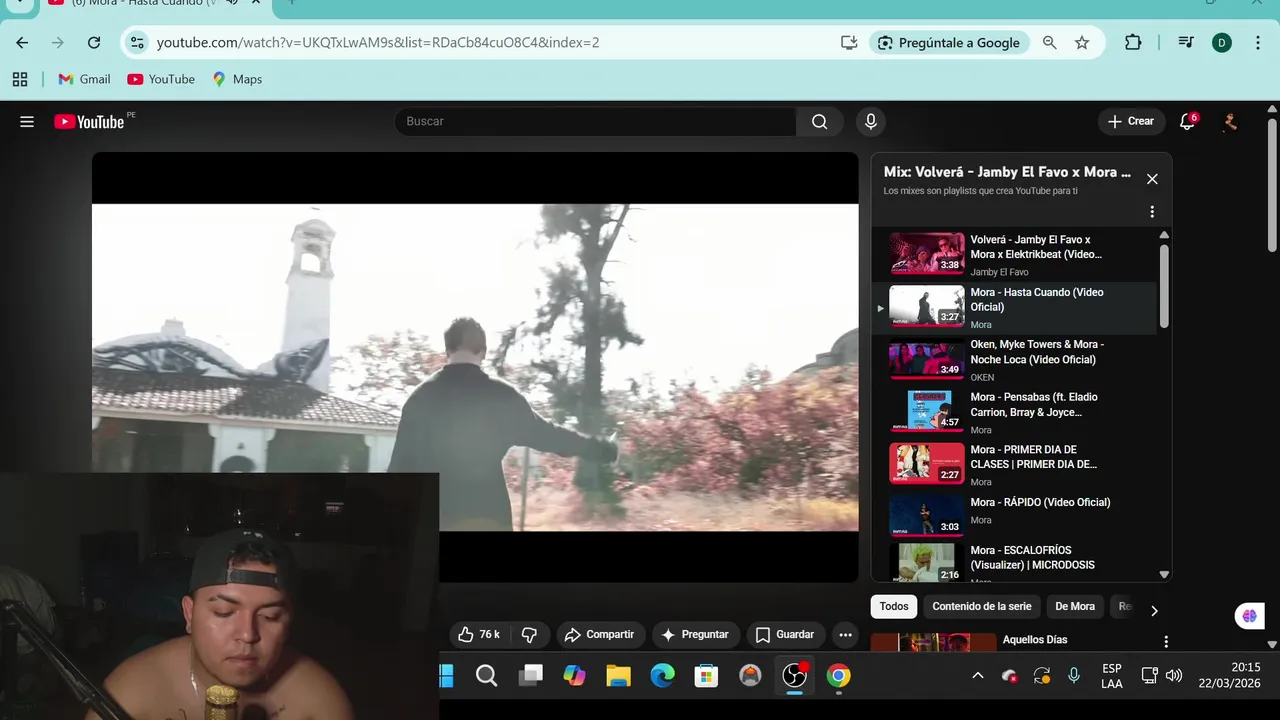The image size is (1280, 720).
Task: Play Volverá - Jamby El Favo playlist thumbnail
Action: (x=927, y=253)
